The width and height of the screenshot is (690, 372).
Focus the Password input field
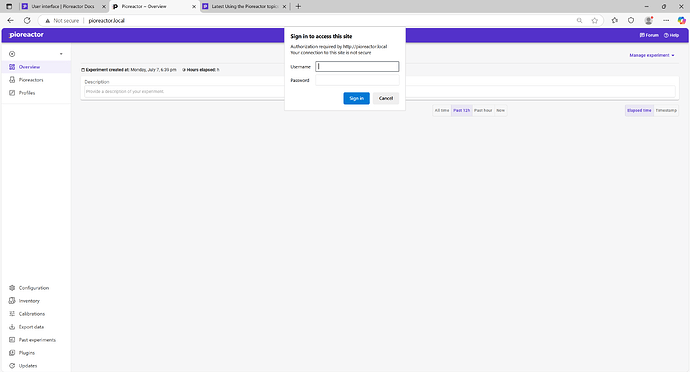(357, 80)
